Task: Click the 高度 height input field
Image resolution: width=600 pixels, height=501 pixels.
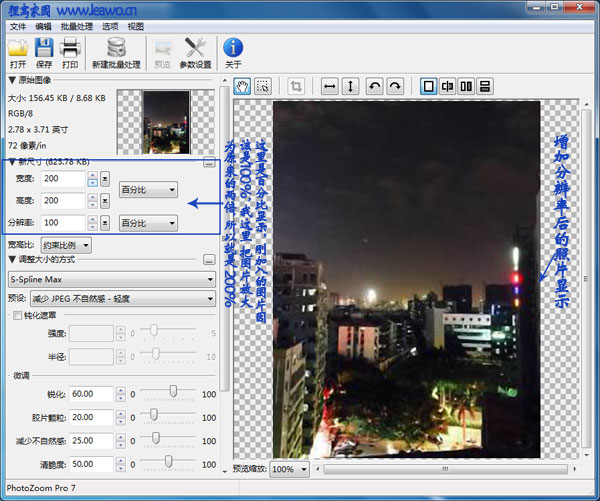Action: click(x=64, y=201)
